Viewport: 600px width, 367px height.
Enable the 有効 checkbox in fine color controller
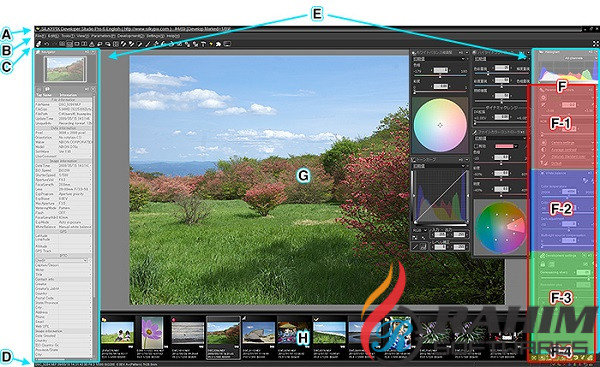(x=476, y=146)
